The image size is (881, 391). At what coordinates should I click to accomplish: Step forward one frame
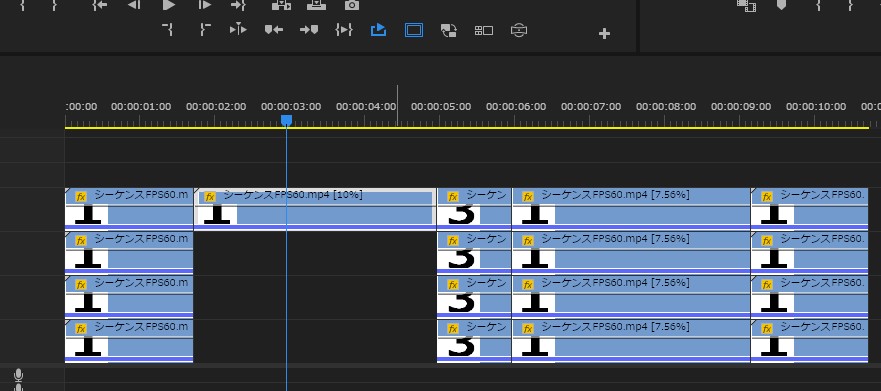click(205, 4)
